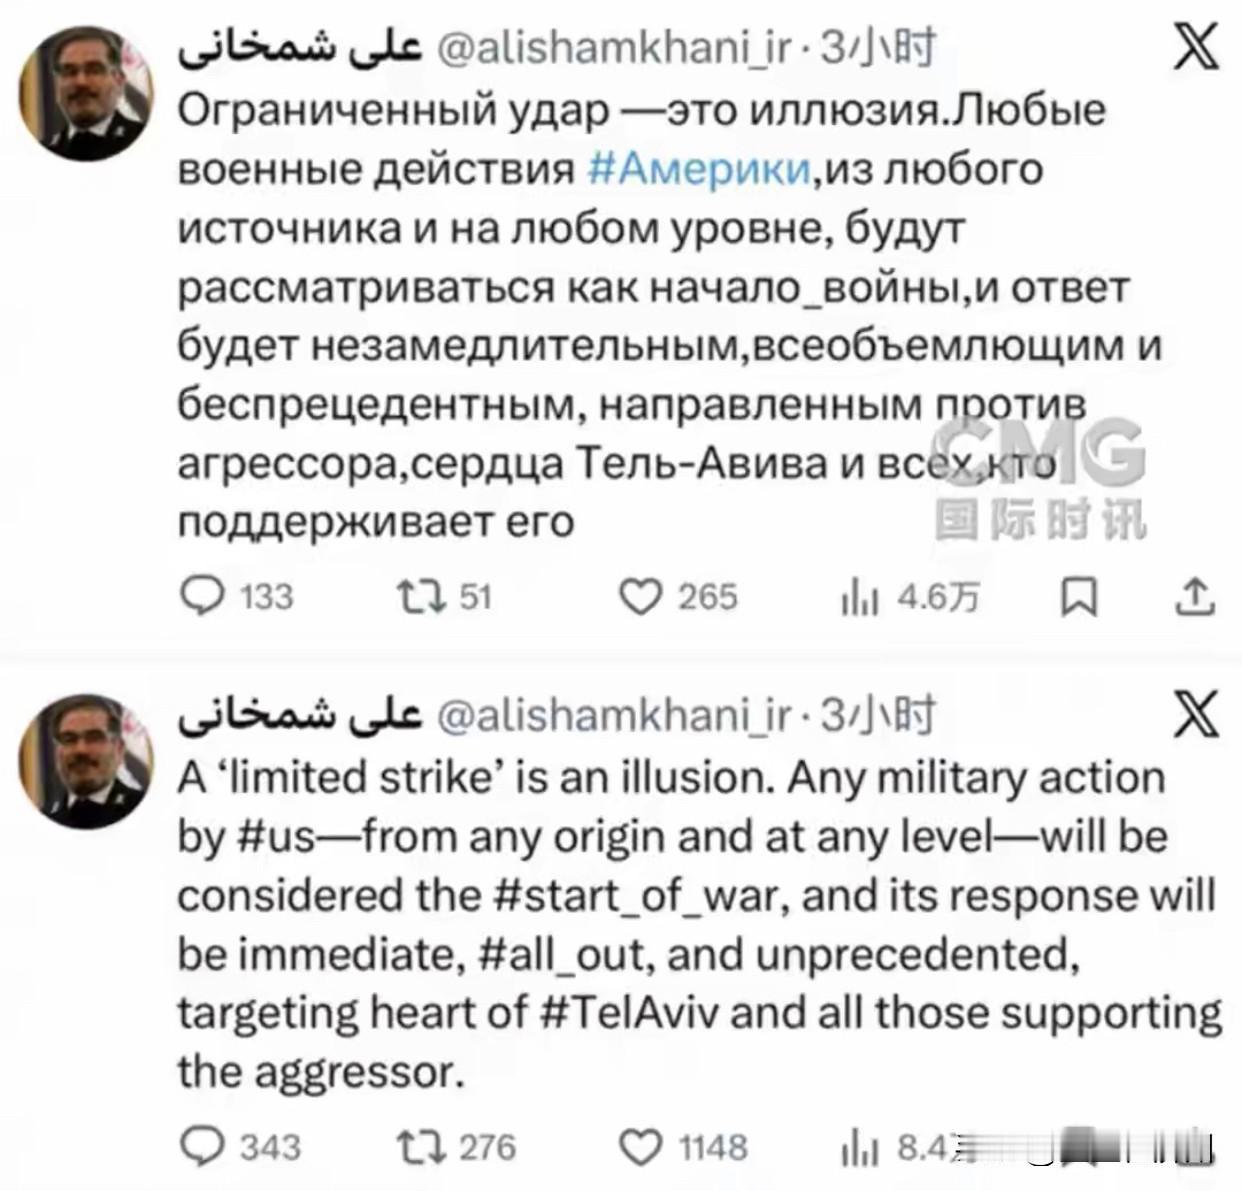Image resolution: width=1242 pixels, height=1191 pixels.
Task: Open the #Америки hashtag
Action: pyautogui.click(x=698, y=169)
